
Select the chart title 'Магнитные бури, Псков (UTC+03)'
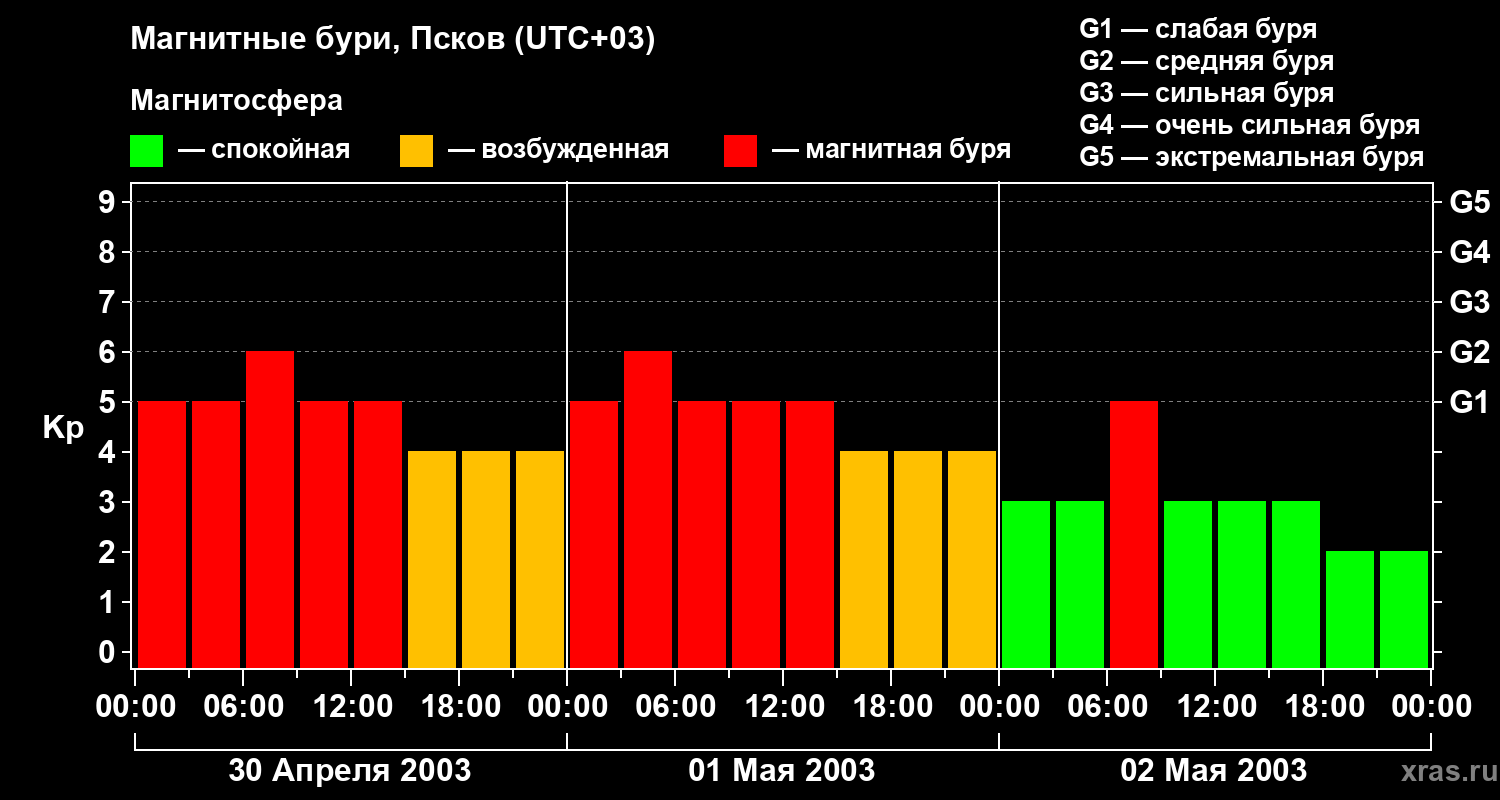point(392,40)
